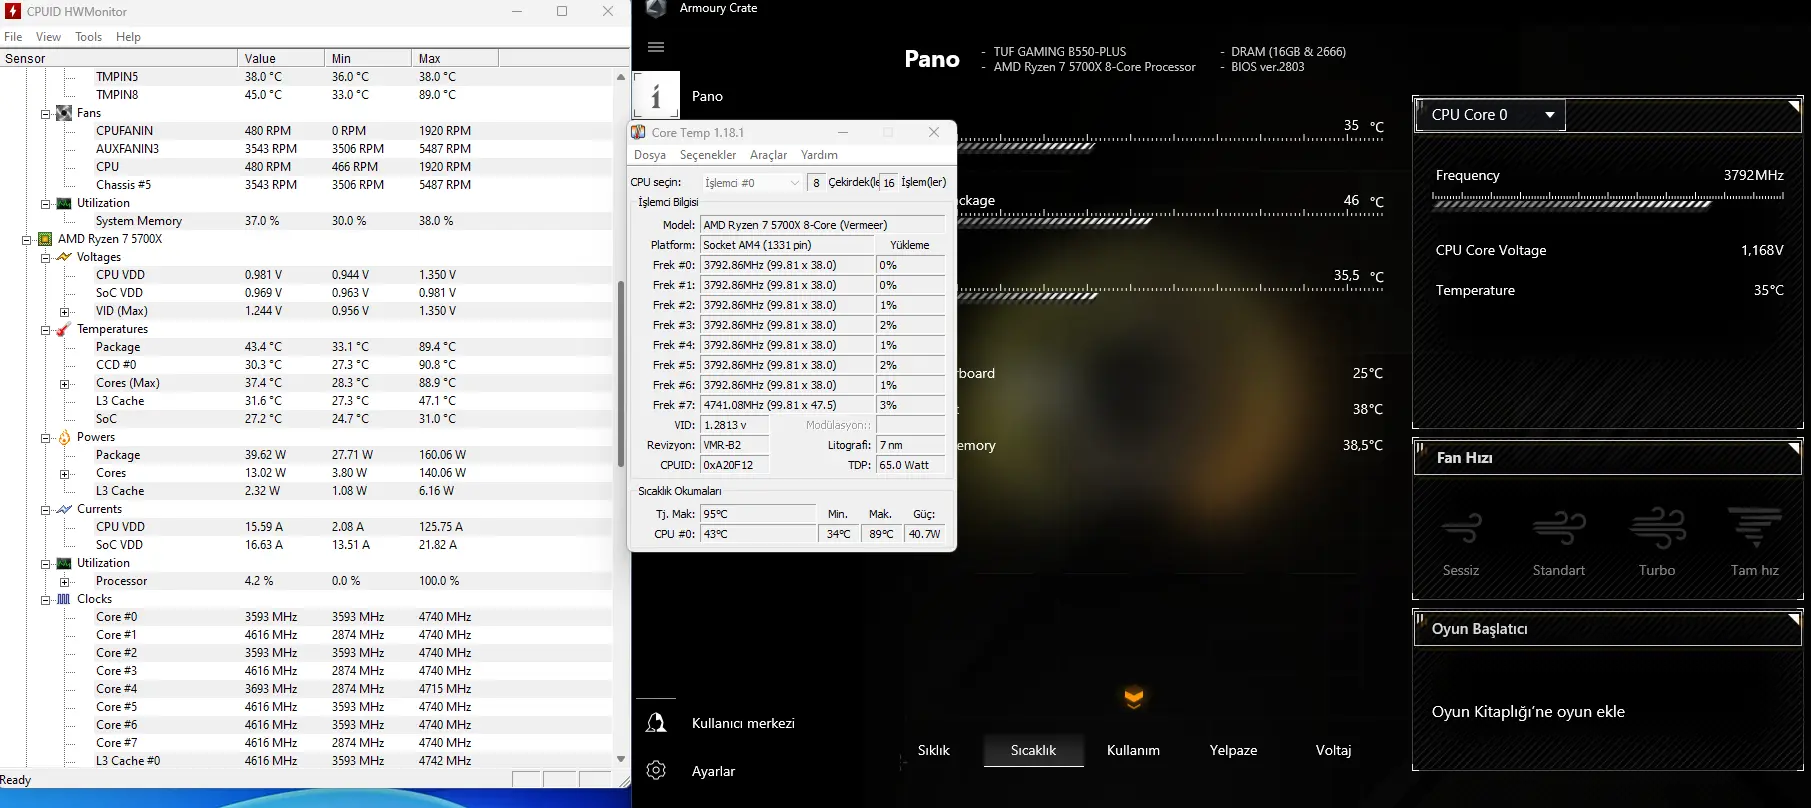
Task: Click the Temperatures thermometer icon
Action: click(64, 329)
